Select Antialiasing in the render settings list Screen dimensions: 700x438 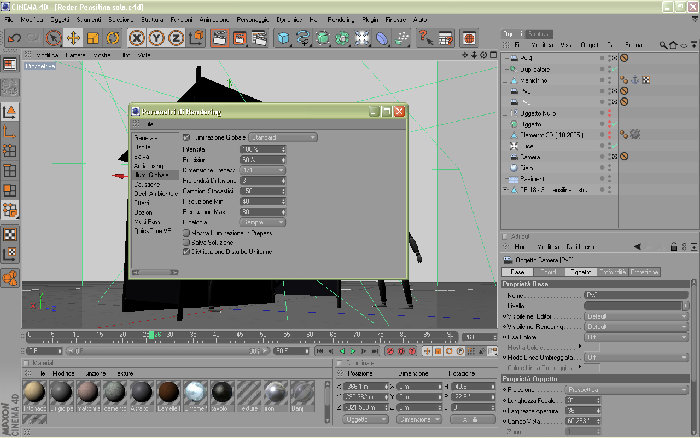[149, 166]
